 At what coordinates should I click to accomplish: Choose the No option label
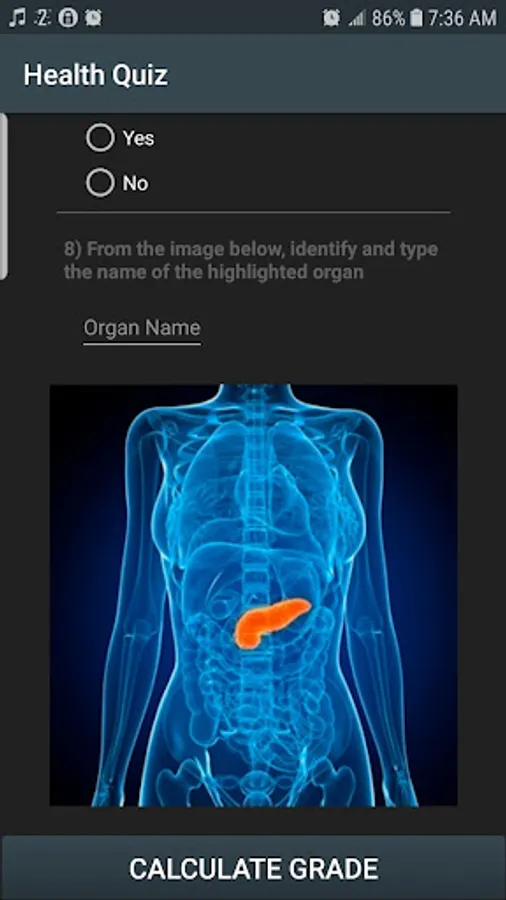(135, 183)
